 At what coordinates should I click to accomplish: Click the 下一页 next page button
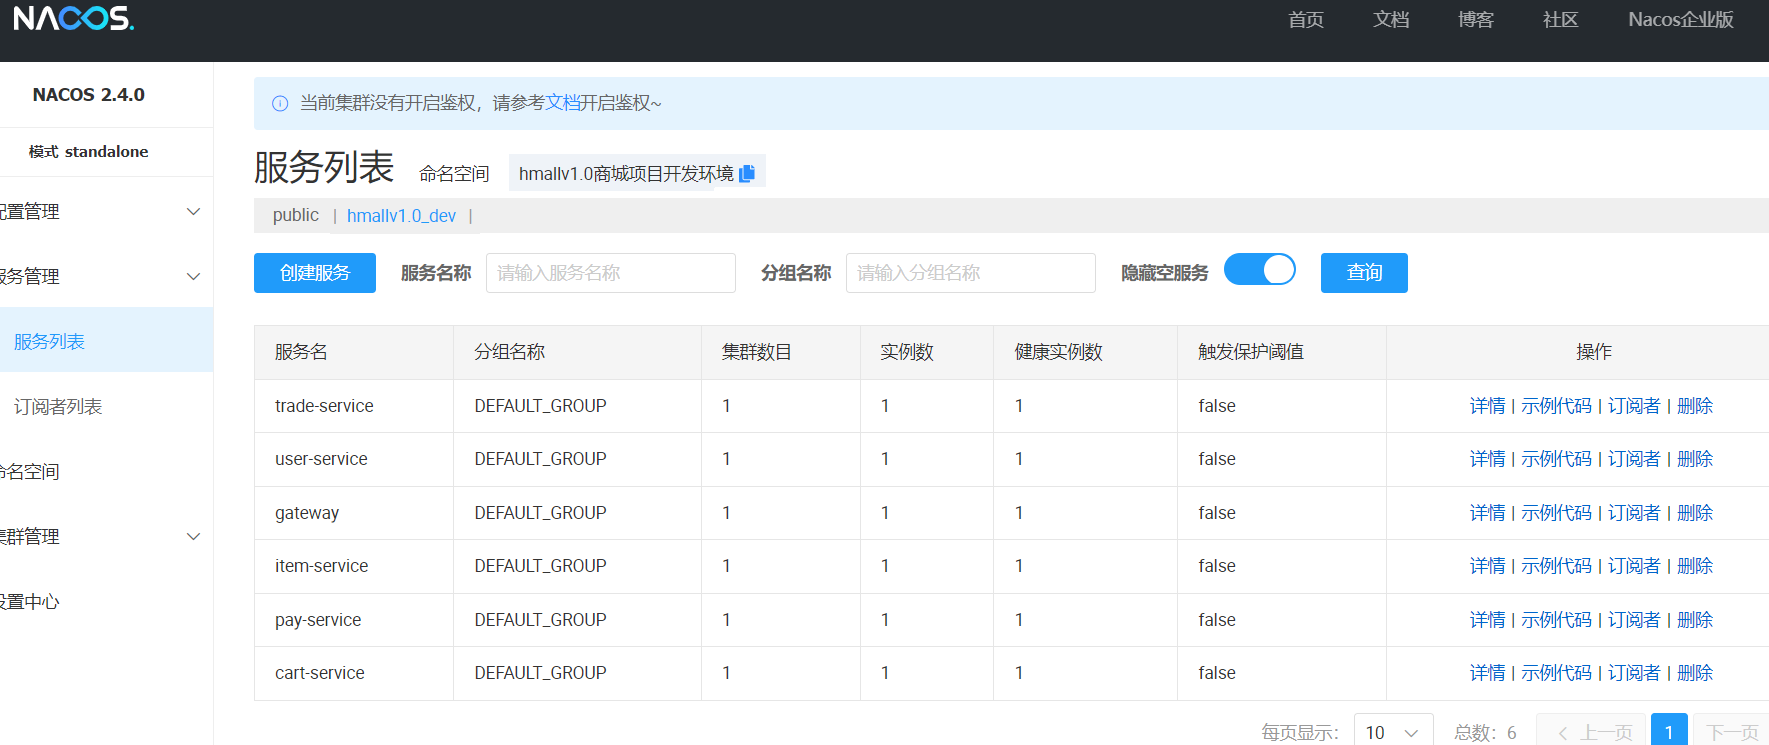point(1732,731)
